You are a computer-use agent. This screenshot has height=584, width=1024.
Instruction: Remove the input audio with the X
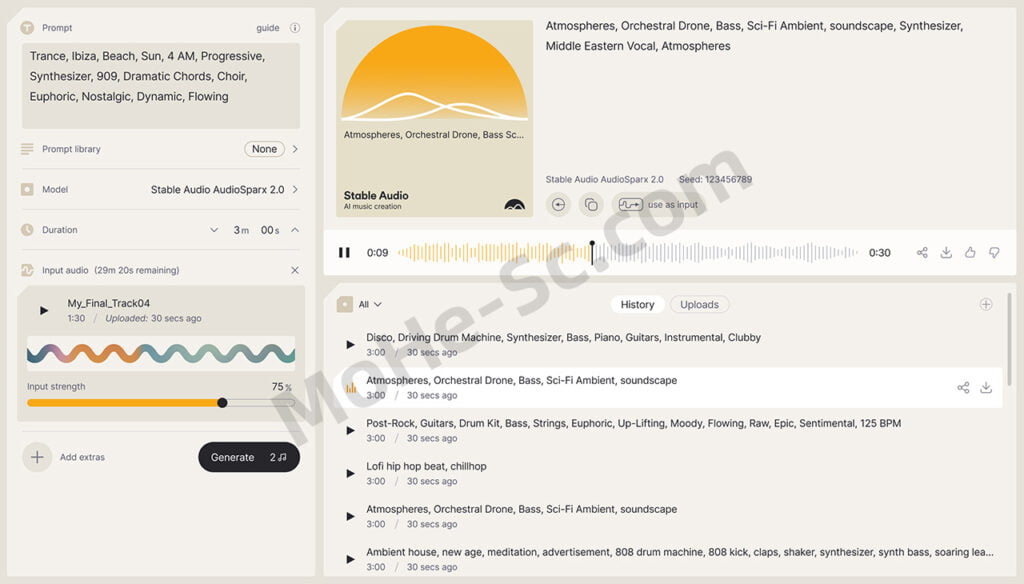pos(295,270)
